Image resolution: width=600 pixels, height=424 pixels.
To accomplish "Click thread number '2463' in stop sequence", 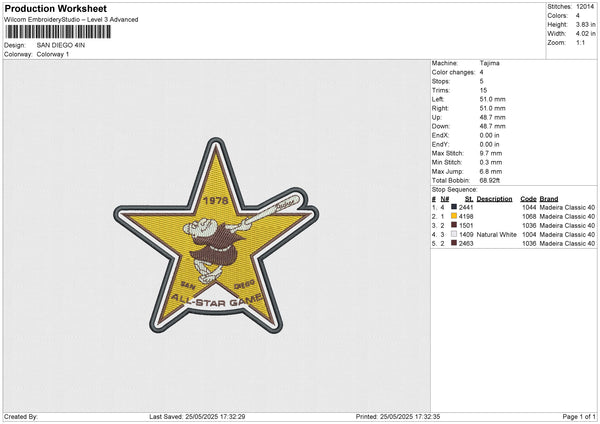I will click(x=466, y=243).
